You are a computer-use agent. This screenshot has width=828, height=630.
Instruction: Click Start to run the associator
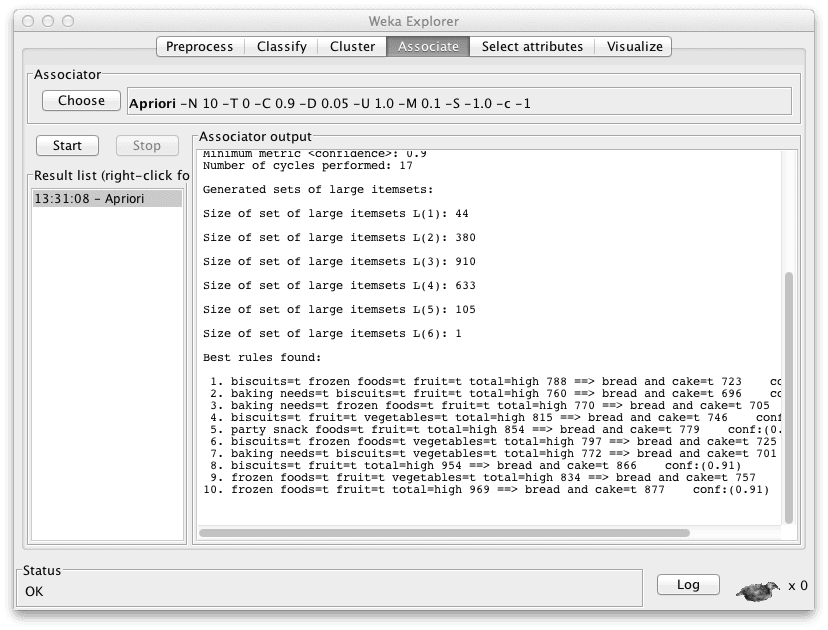67,145
